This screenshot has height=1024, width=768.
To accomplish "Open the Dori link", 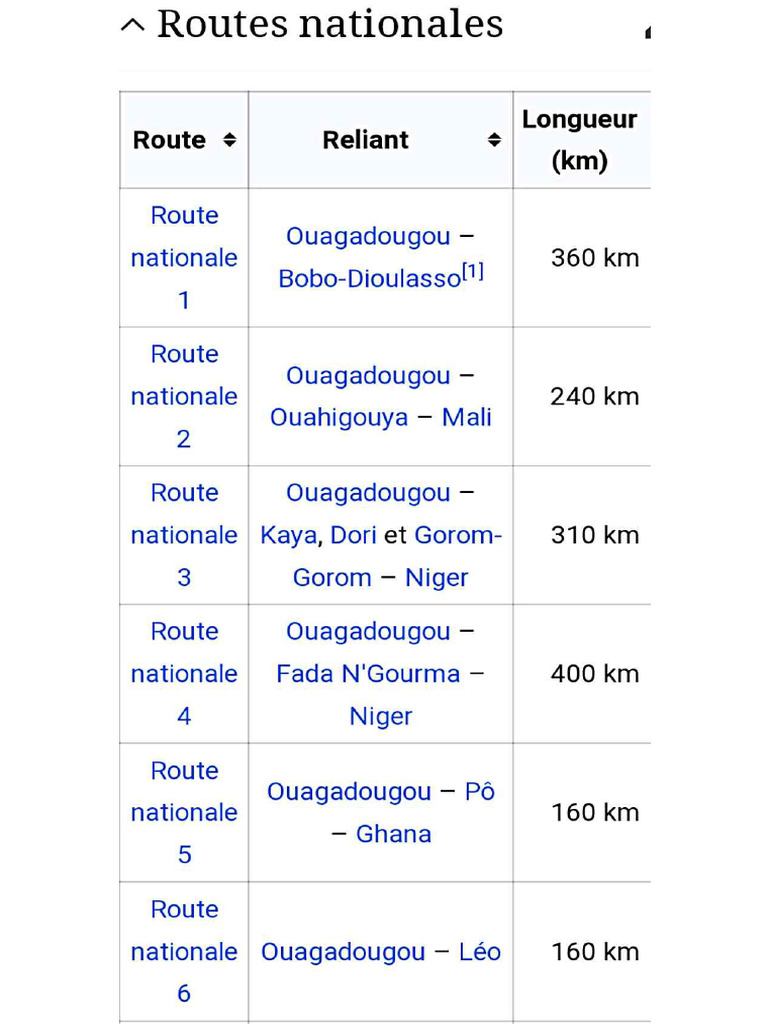I will tap(353, 535).
